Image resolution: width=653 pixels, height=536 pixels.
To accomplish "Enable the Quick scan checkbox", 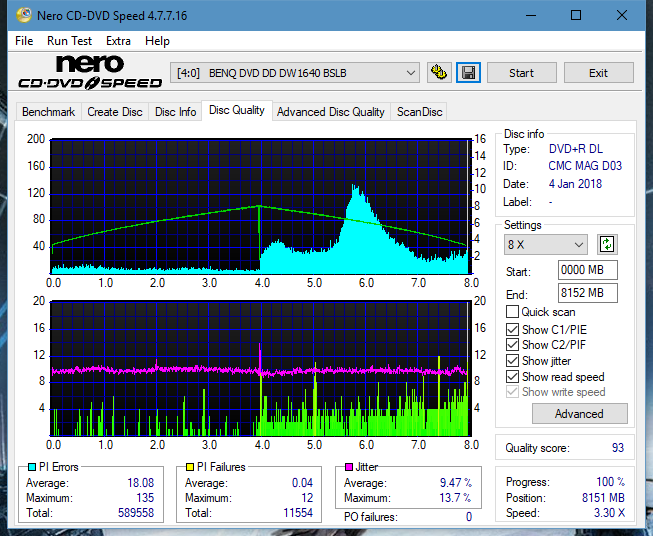I will (x=512, y=312).
